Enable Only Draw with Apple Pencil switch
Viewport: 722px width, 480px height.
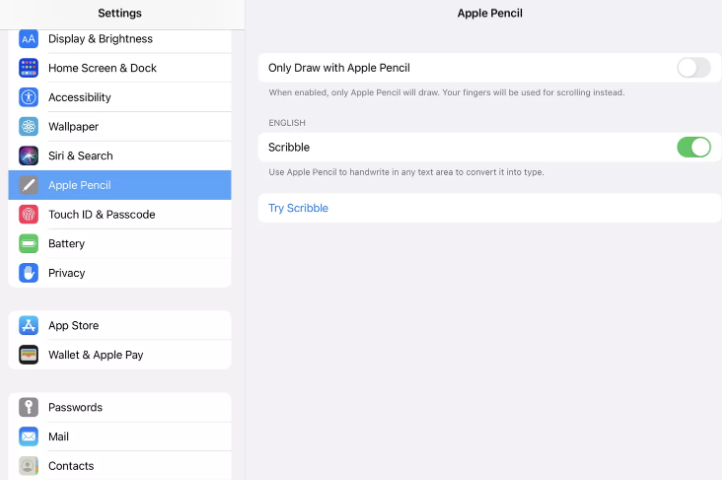click(693, 68)
